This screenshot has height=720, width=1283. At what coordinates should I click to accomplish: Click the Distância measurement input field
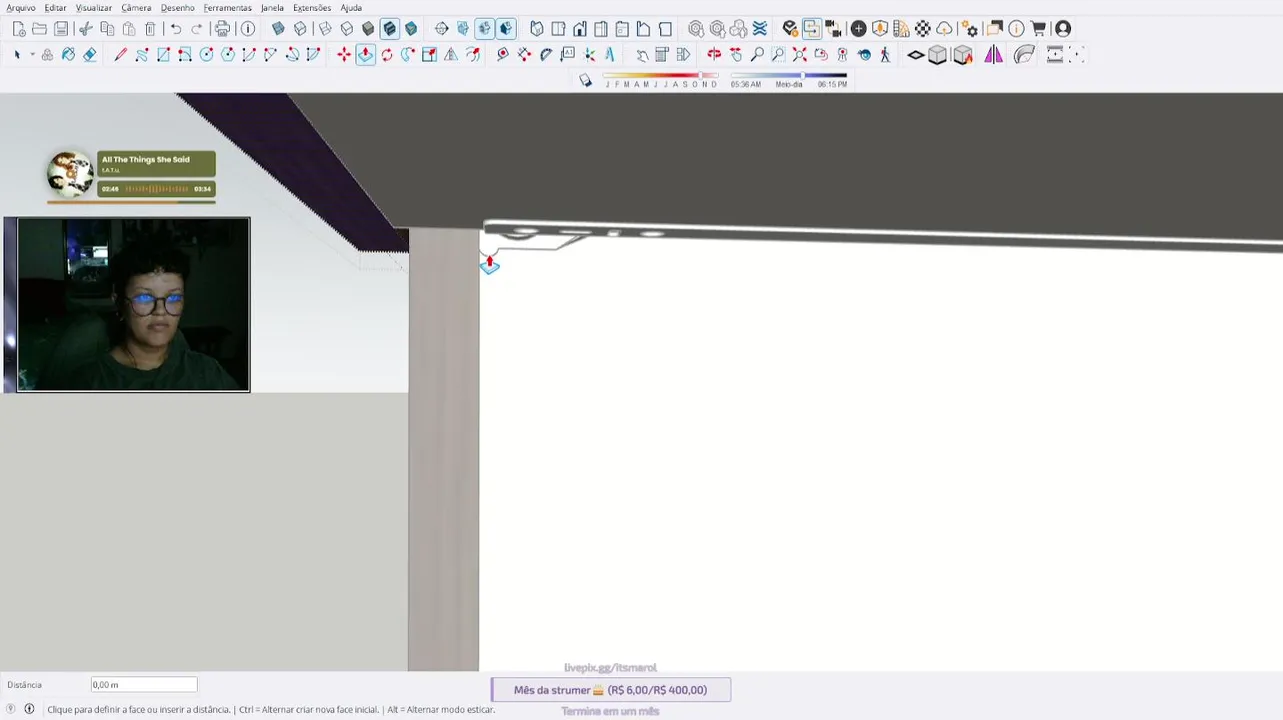(x=144, y=685)
